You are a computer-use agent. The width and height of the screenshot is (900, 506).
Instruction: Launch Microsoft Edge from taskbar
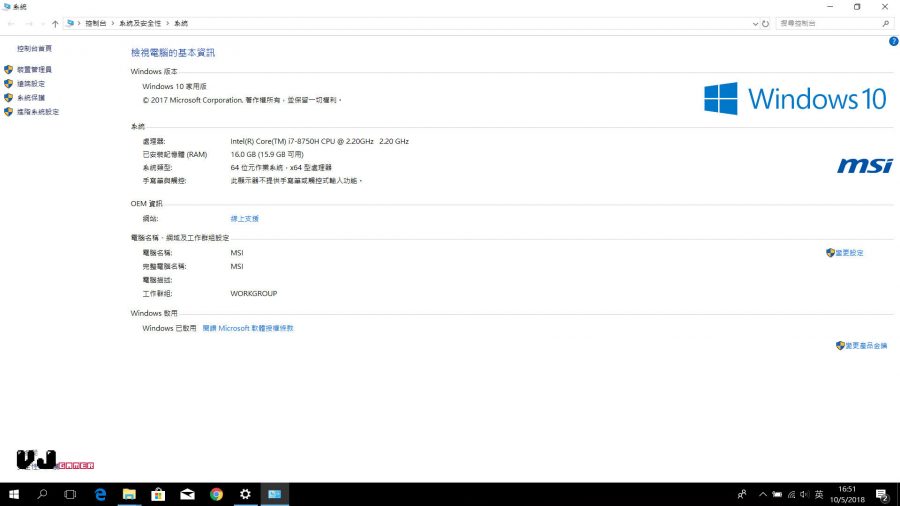[x=100, y=494]
